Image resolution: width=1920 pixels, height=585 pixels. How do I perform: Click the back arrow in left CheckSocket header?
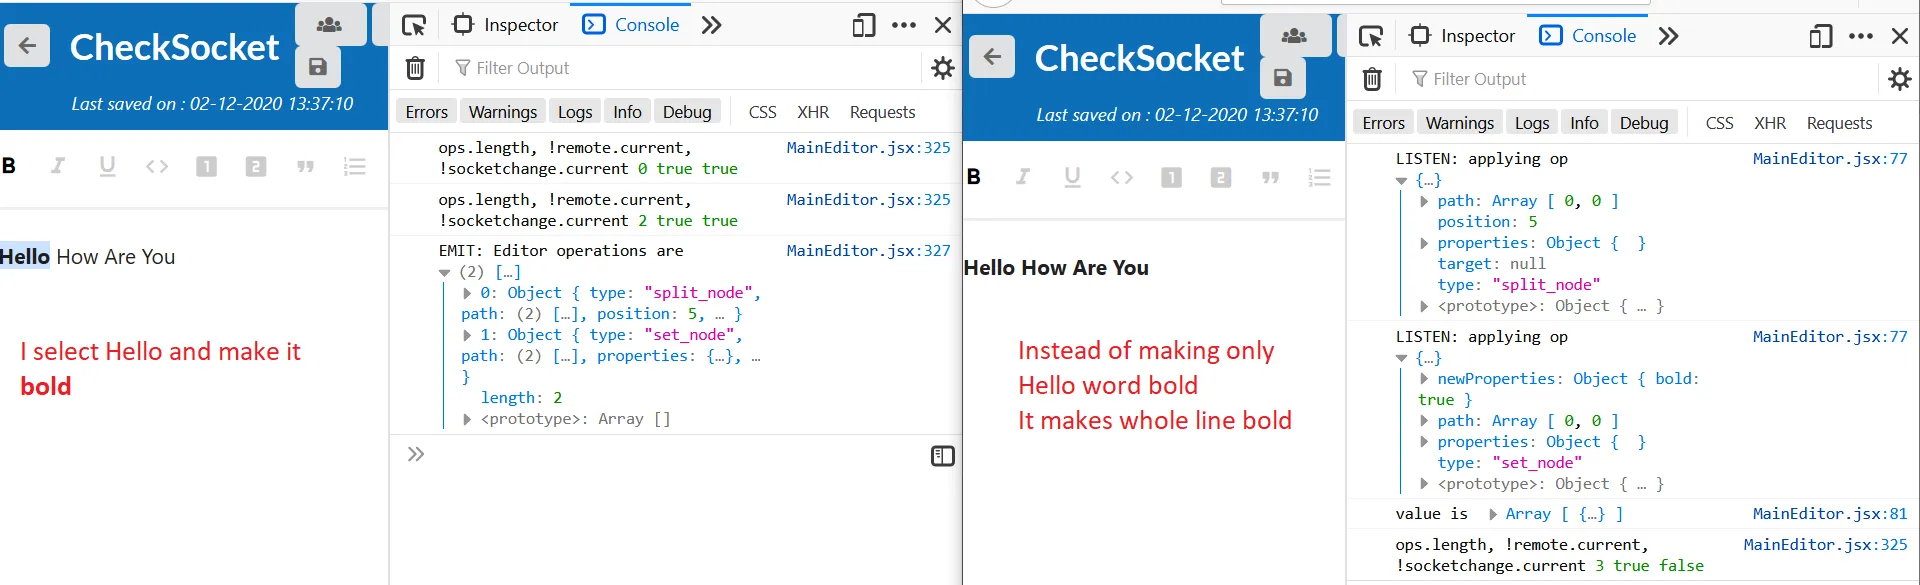(x=27, y=45)
